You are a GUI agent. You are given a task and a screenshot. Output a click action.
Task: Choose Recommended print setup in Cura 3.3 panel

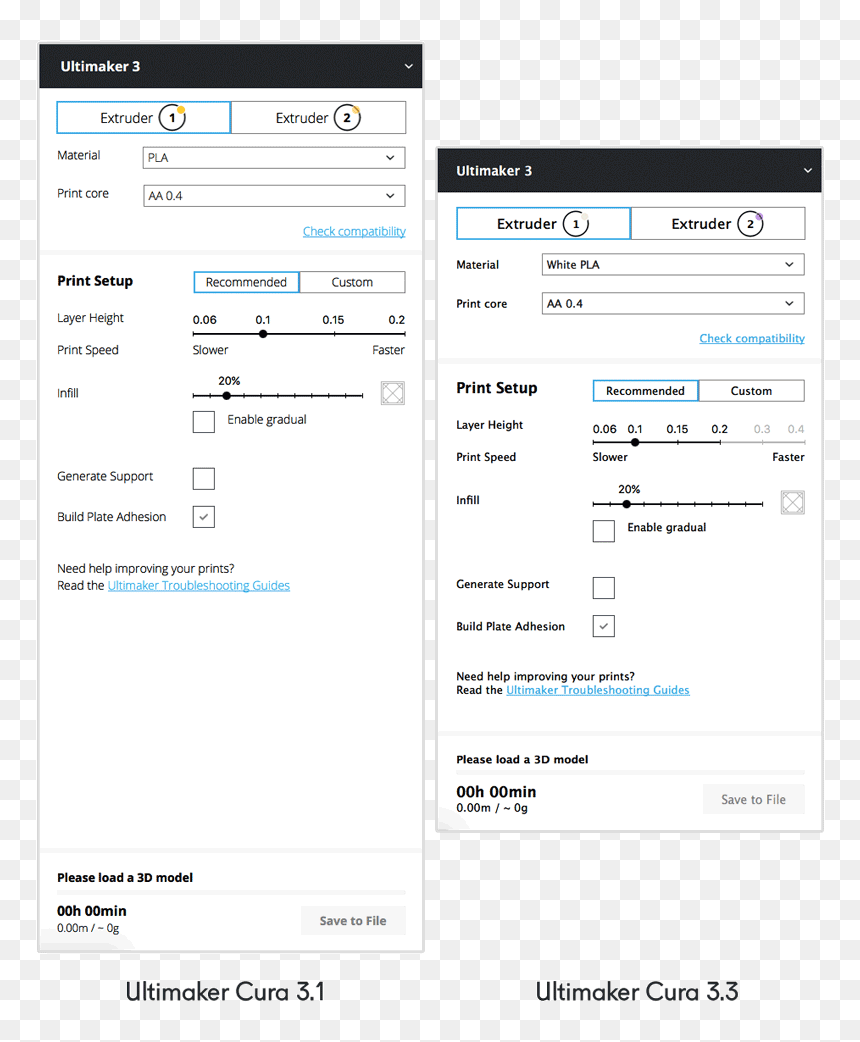645,391
